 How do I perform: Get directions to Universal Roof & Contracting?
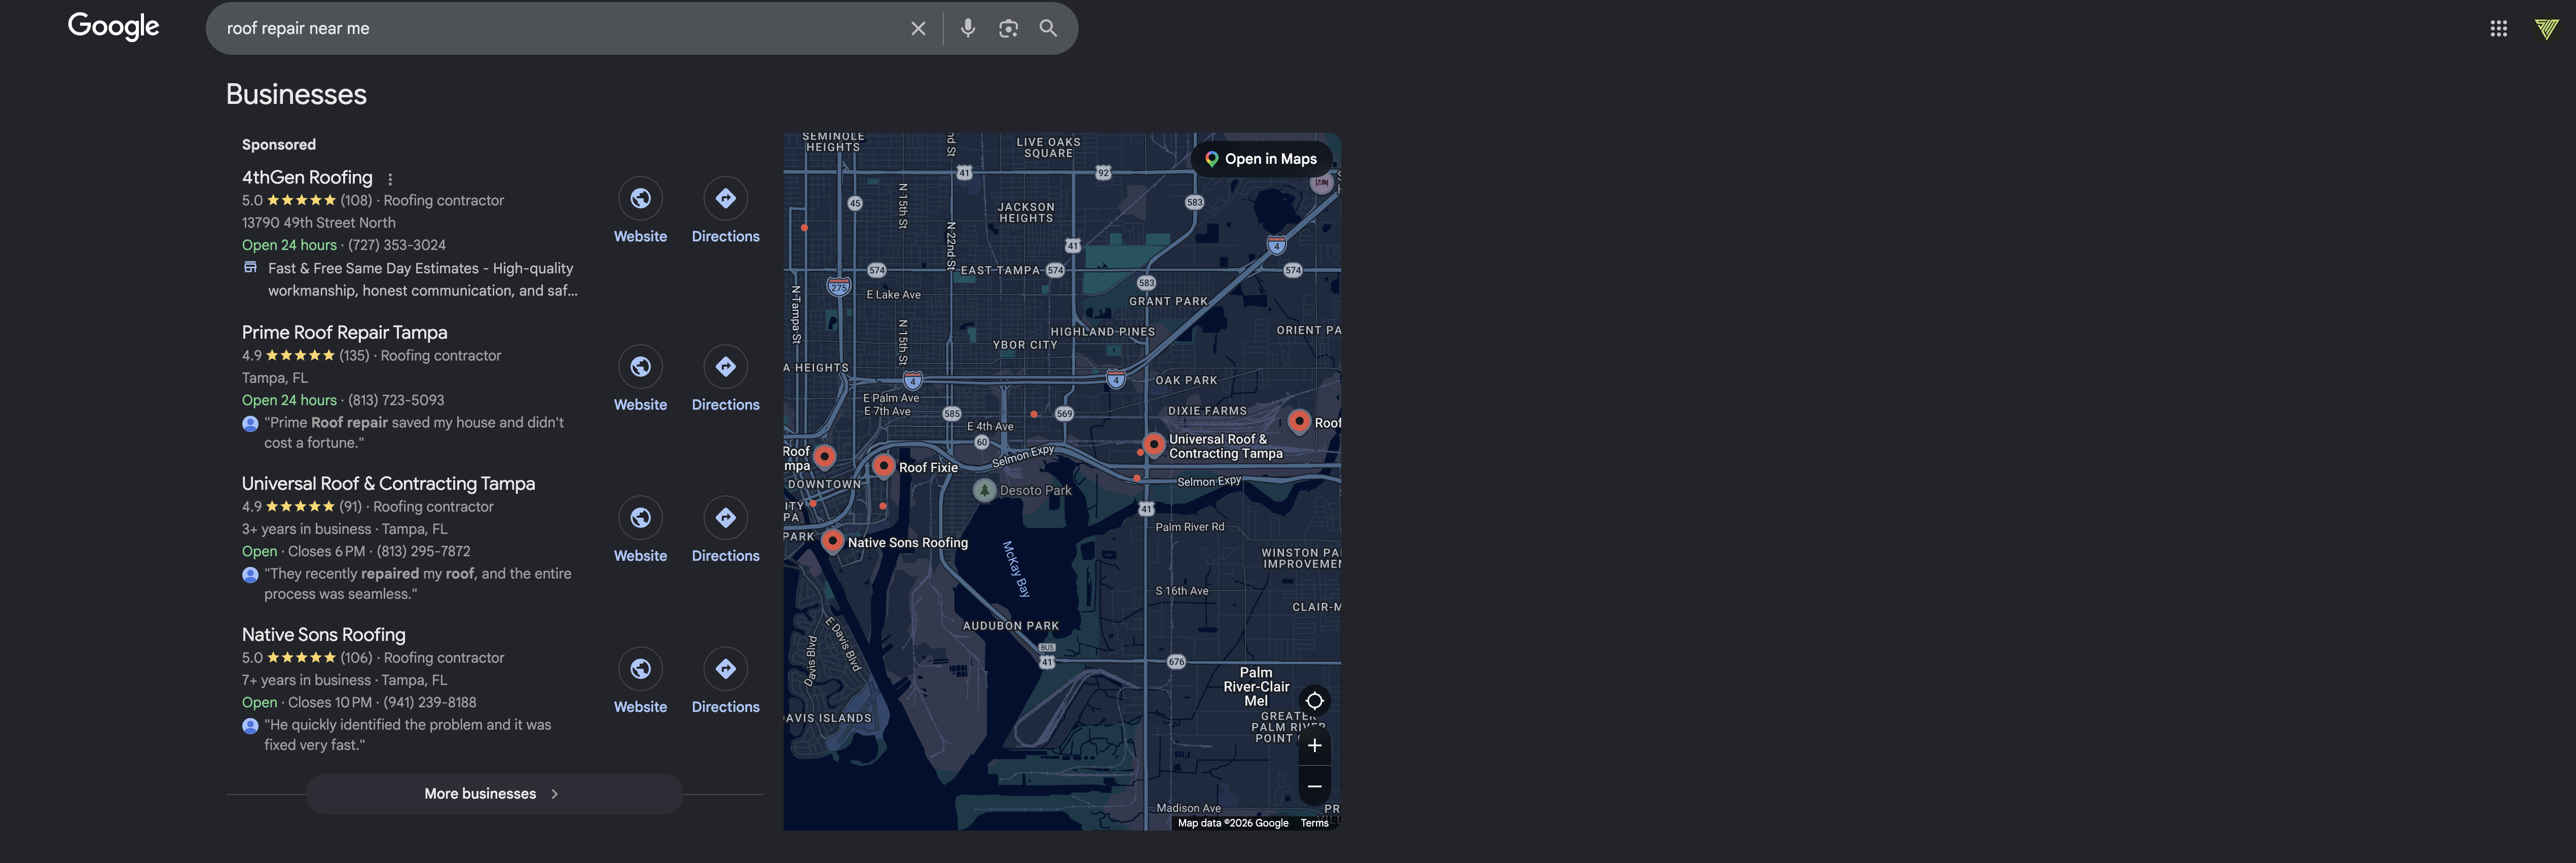pos(725,529)
